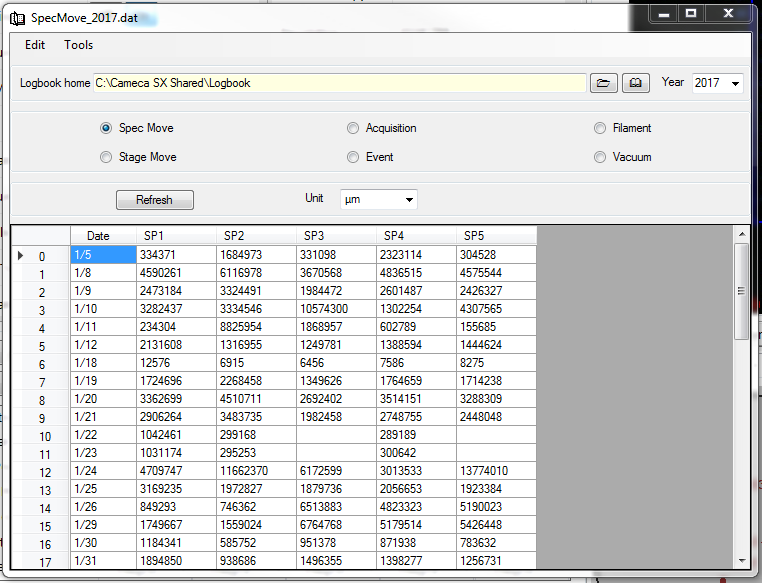Viewport: 762px width, 583px height.
Task: Choose the Acquisition radio option
Action: point(353,128)
